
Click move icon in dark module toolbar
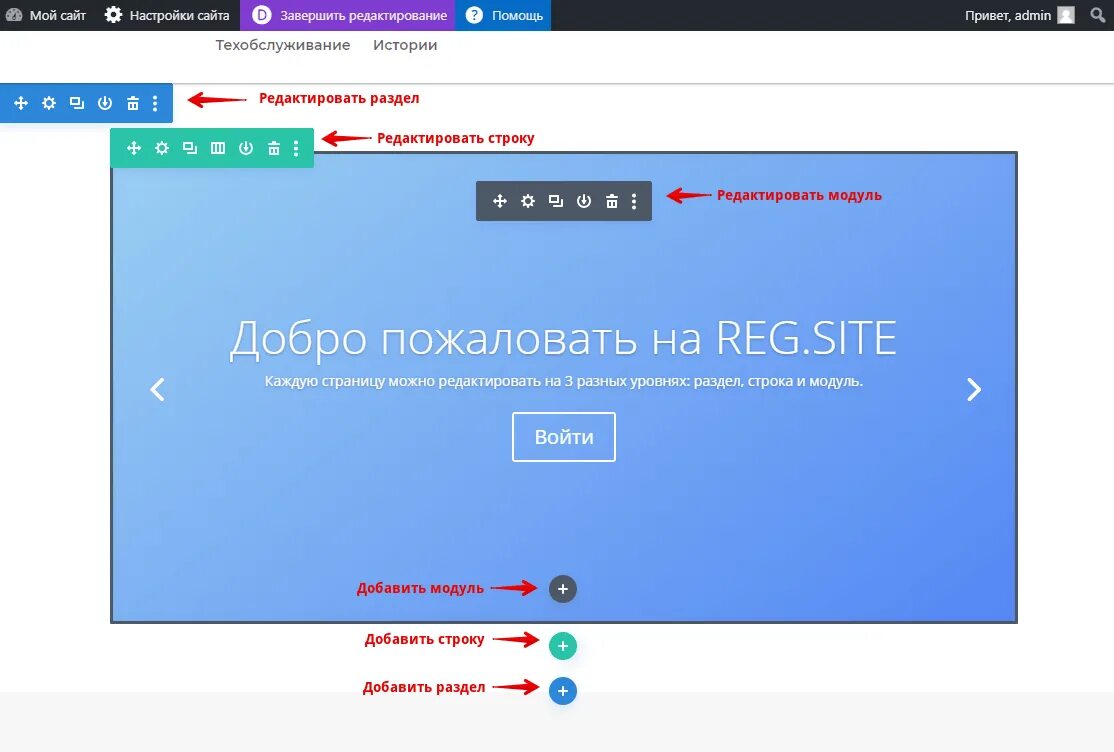499,201
